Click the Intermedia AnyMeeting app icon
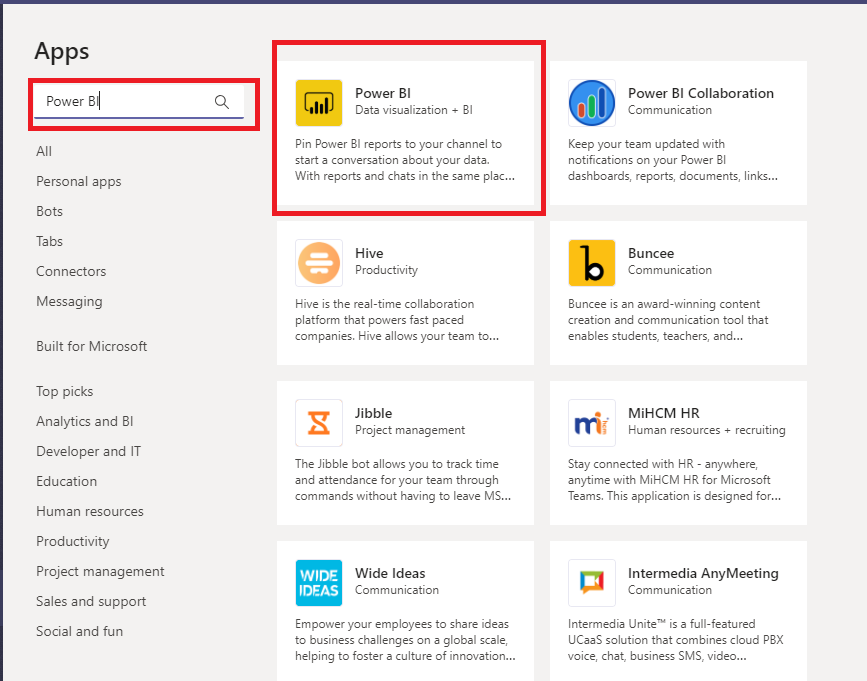The width and height of the screenshot is (867, 681). coord(592,583)
